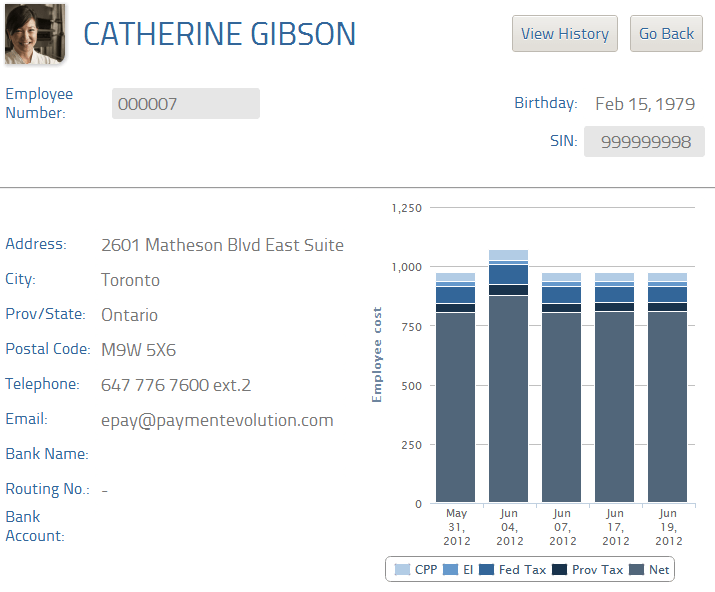Toggle the Fed Tax legend entry
Viewport: 715px width, 592px height.
click(512, 570)
